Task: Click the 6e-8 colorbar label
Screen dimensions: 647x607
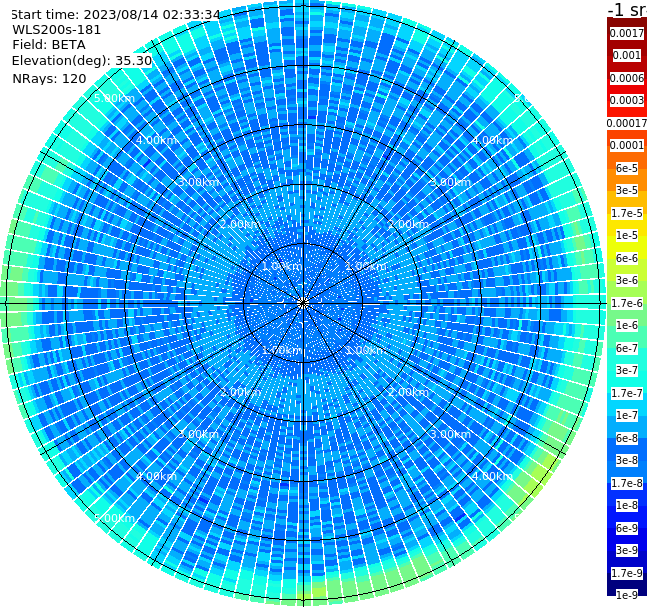Action: point(627,438)
